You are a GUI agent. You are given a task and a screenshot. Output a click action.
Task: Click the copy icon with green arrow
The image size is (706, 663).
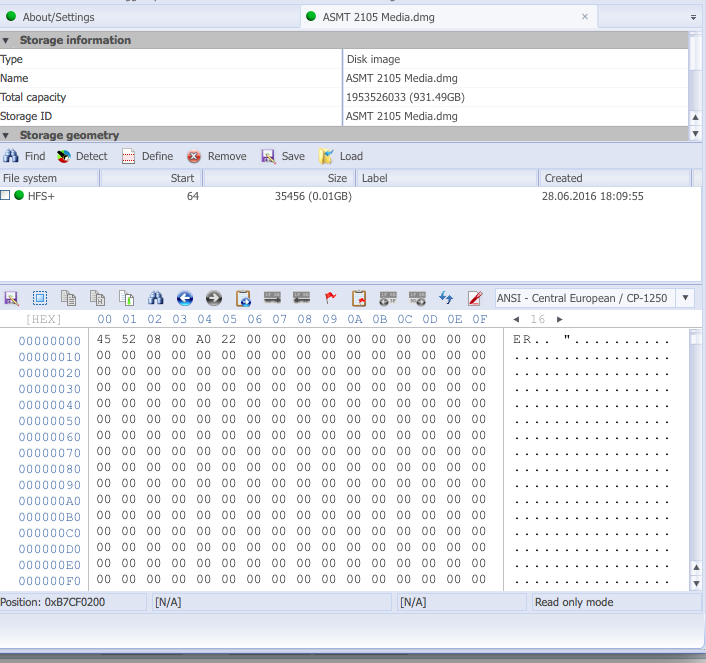click(x=127, y=298)
